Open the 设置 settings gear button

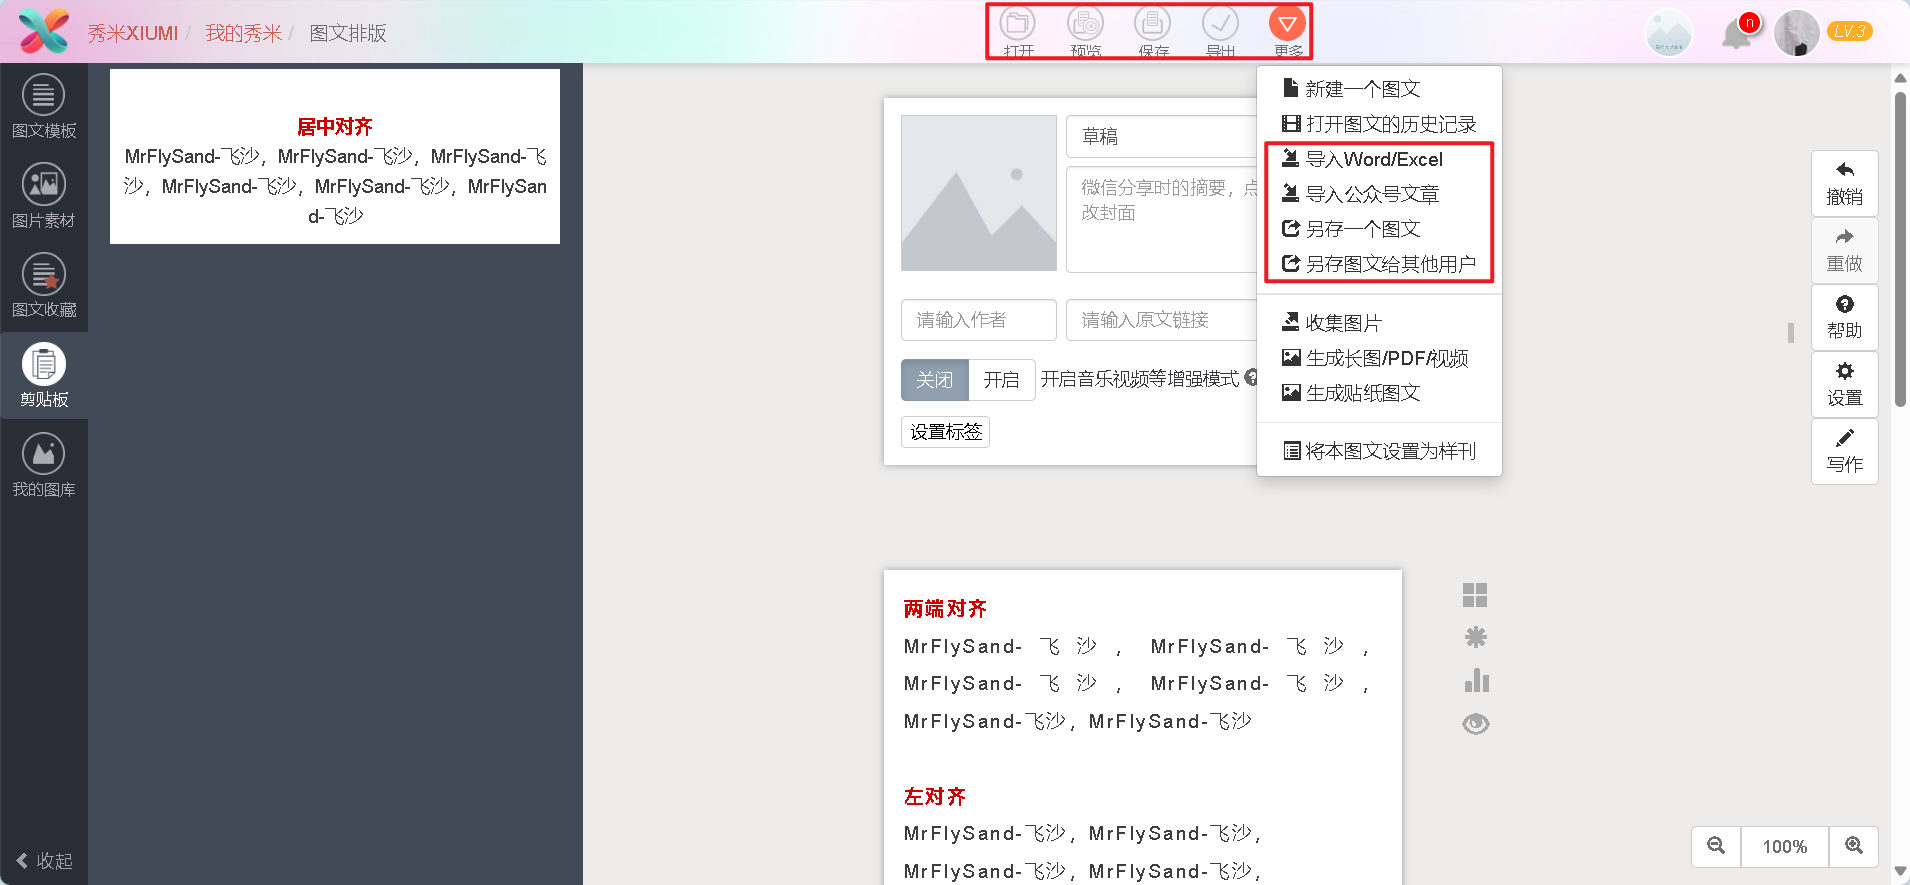pyautogui.click(x=1845, y=384)
